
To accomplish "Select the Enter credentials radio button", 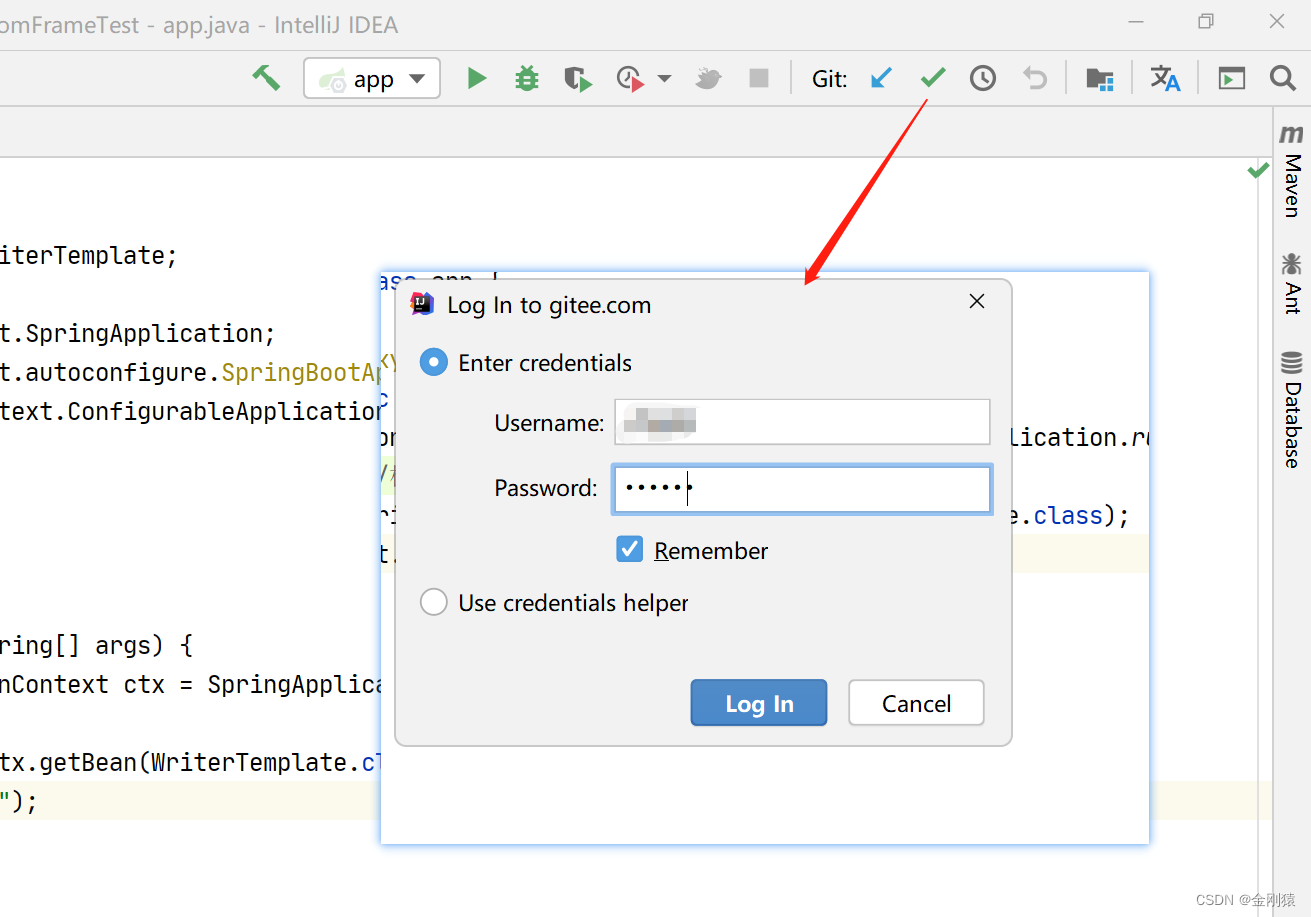I will 434,362.
